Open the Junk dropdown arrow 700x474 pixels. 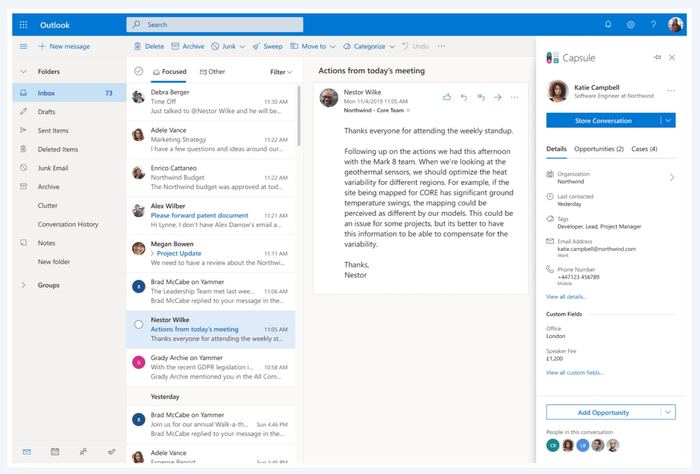pos(242,46)
